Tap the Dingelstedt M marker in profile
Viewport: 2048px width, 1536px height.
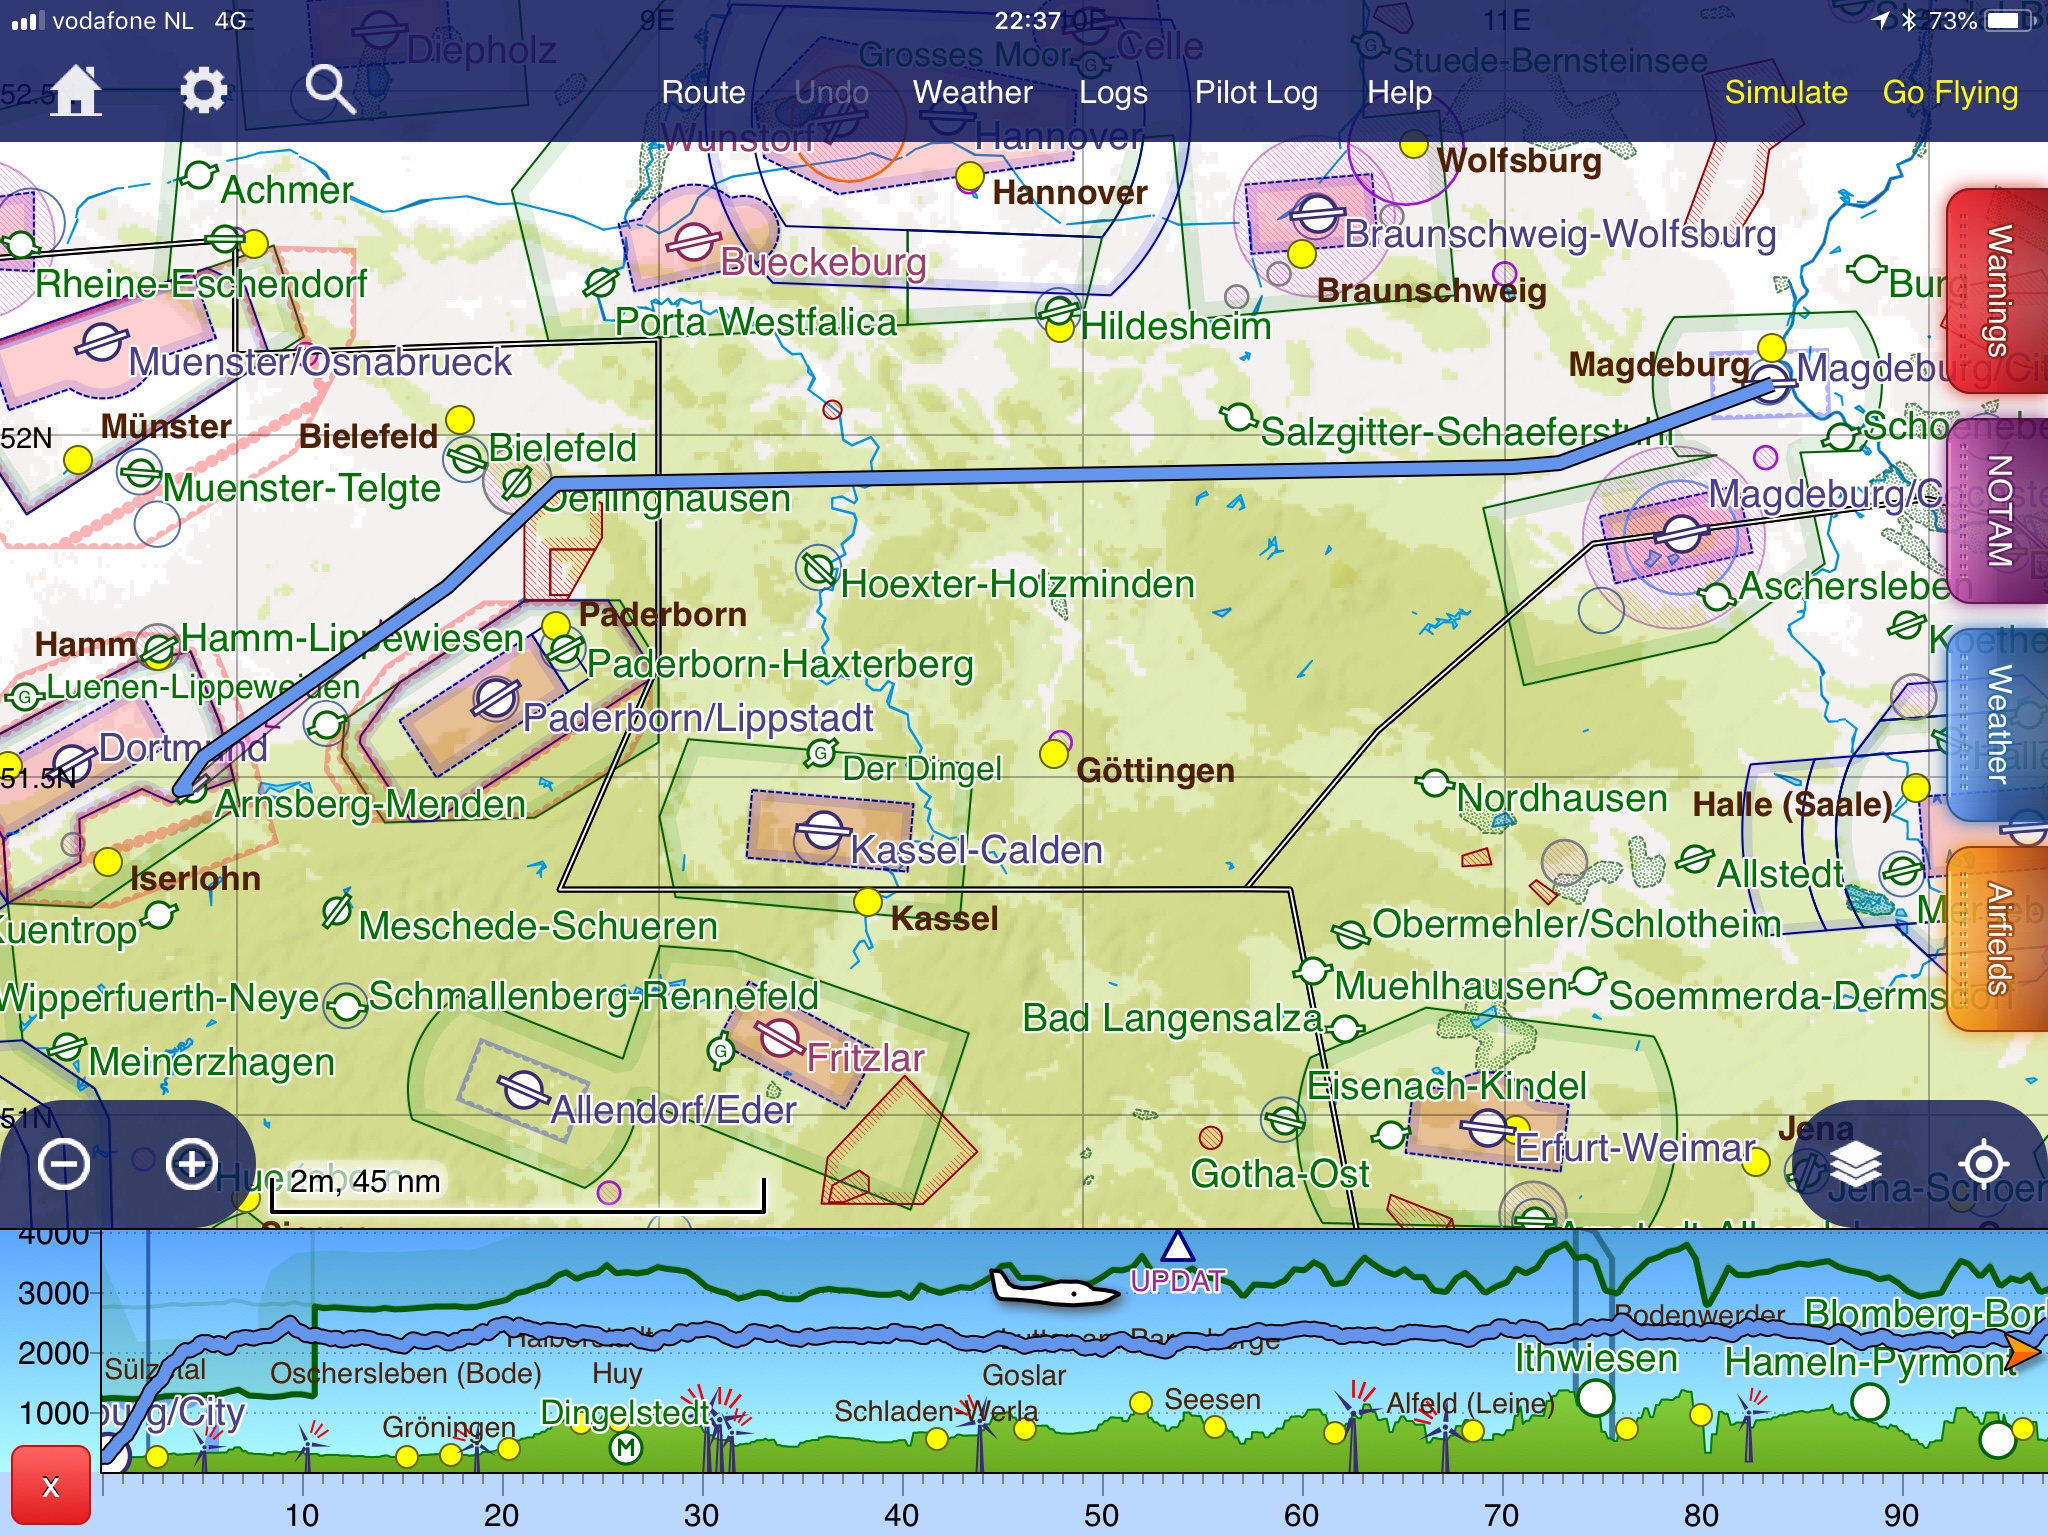click(x=626, y=1447)
